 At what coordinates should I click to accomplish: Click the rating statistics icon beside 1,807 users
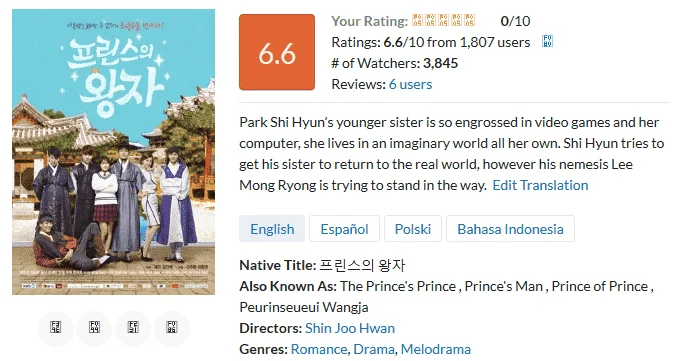pyautogui.click(x=548, y=41)
